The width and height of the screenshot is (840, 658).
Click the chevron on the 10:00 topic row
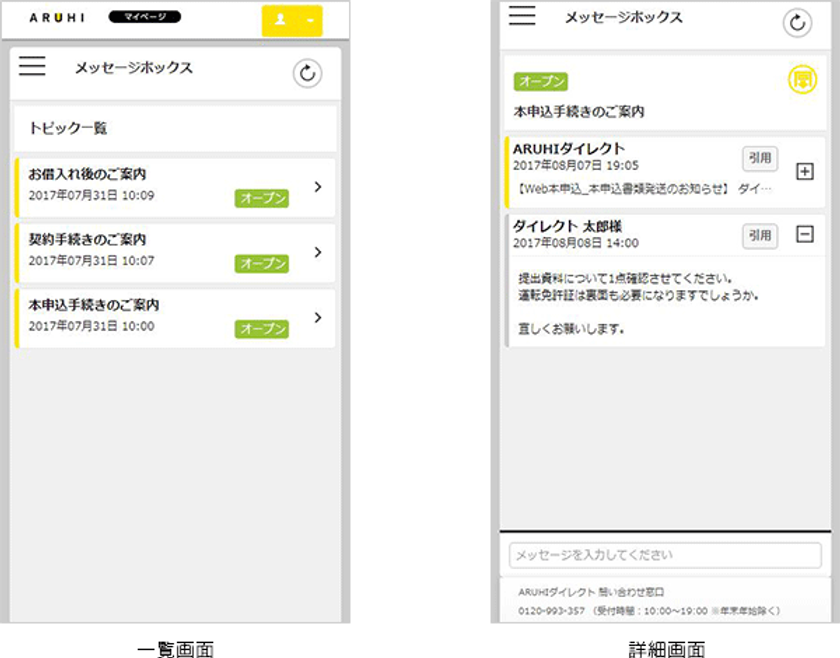(318, 317)
